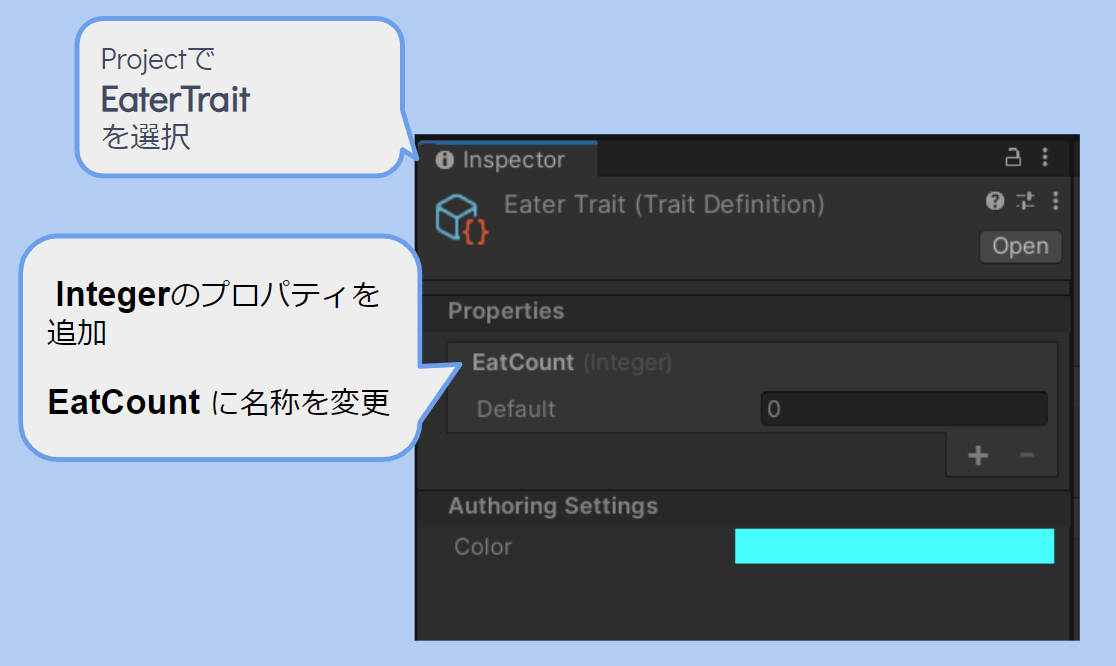Viewport: 1116px width, 666px height.
Task: Click the Trait Definition cube asset icon
Action: [462, 219]
